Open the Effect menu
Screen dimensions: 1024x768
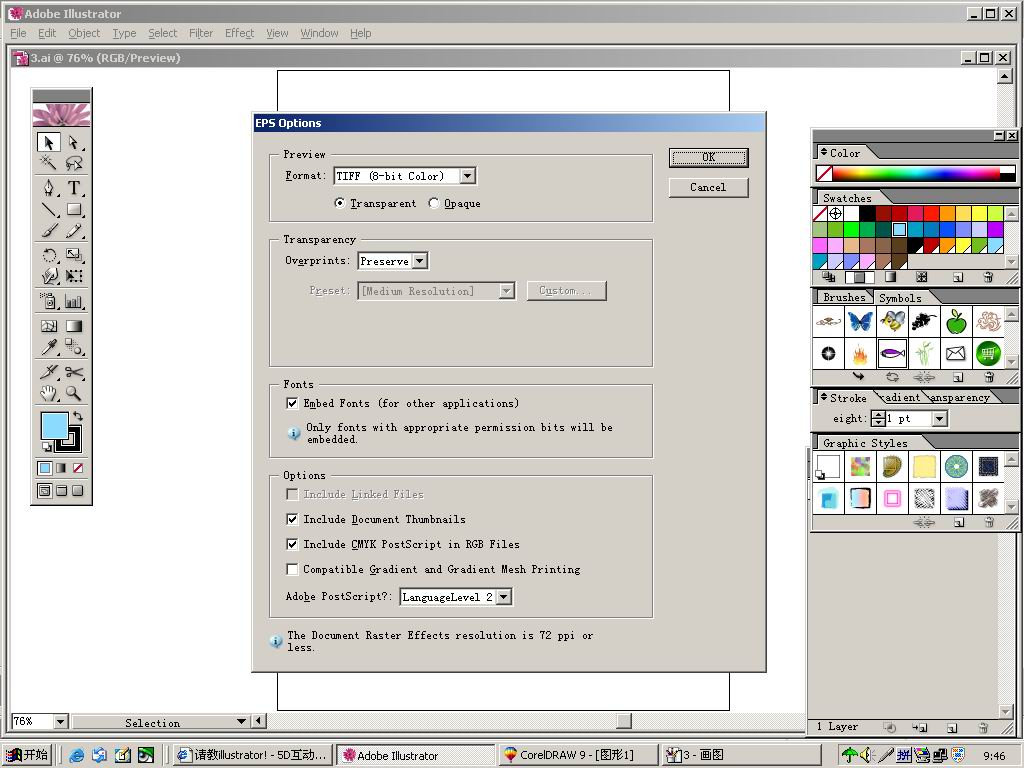click(x=239, y=33)
